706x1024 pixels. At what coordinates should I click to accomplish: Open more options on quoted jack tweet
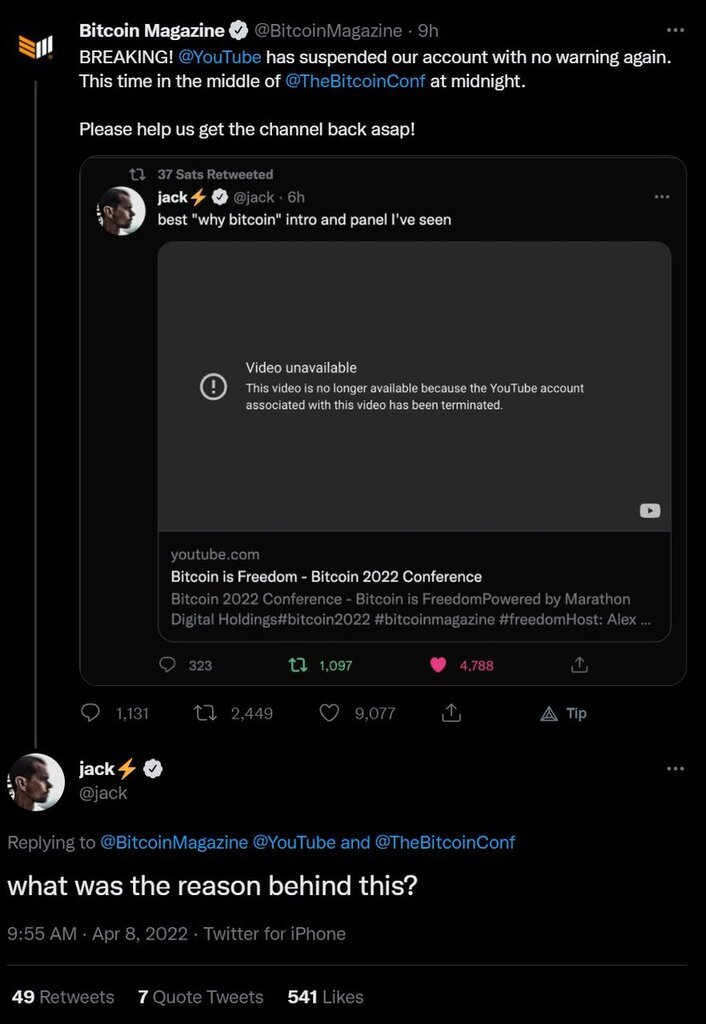pyautogui.click(x=661, y=197)
